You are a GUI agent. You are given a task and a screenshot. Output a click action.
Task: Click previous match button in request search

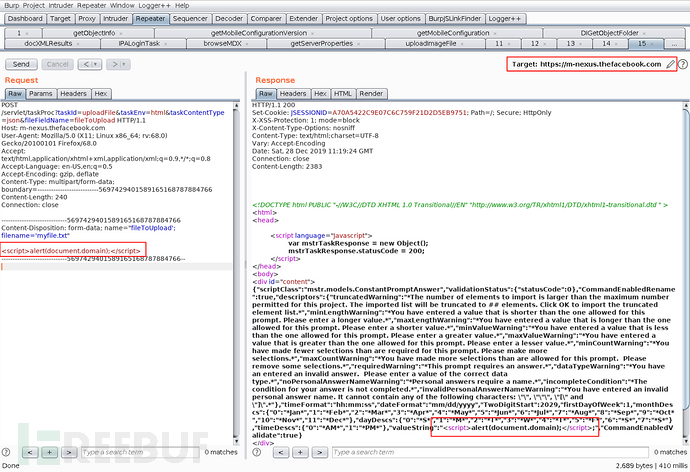tap(30, 452)
